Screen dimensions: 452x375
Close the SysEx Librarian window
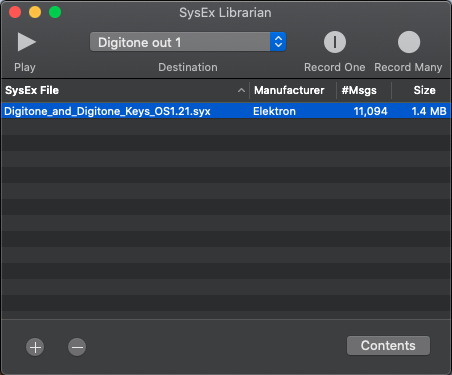pos(15,12)
